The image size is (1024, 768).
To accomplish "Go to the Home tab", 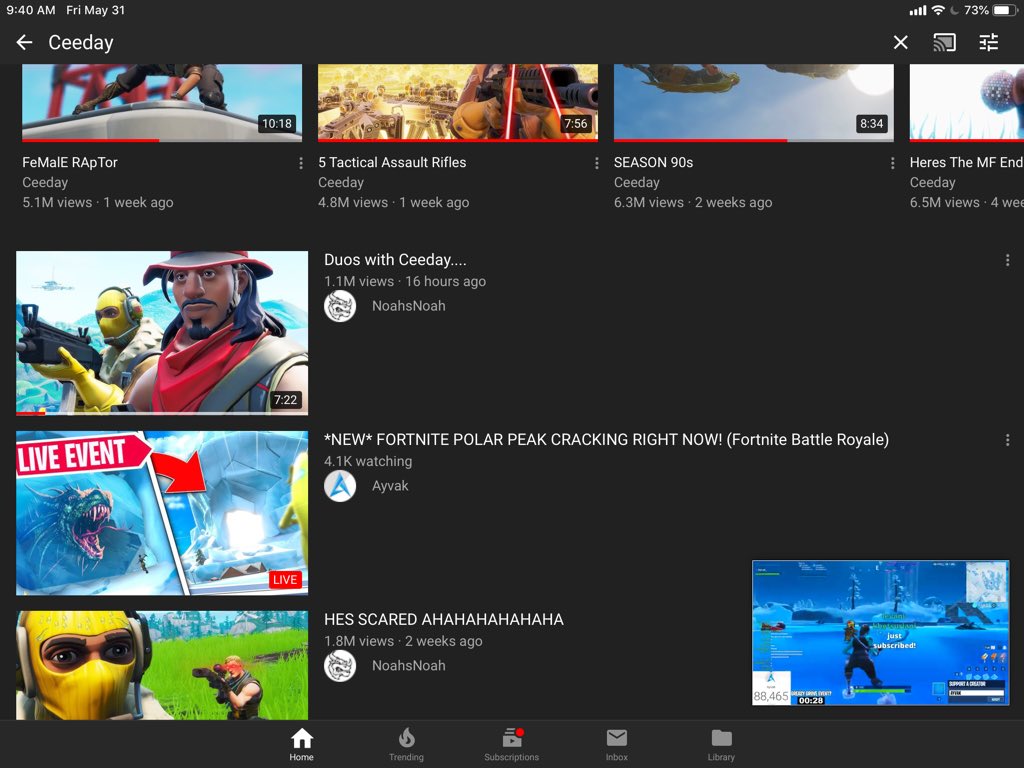I will [302, 744].
